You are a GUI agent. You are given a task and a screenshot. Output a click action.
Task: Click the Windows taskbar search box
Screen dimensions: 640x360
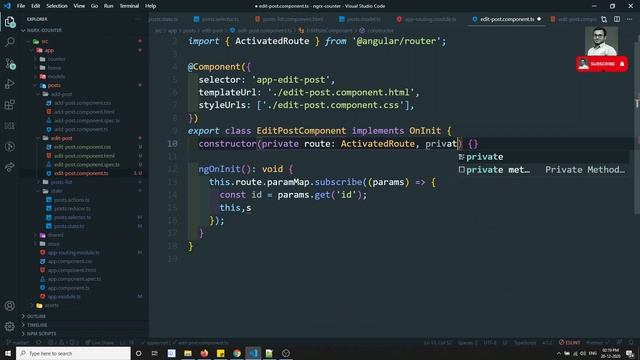pos(73,353)
